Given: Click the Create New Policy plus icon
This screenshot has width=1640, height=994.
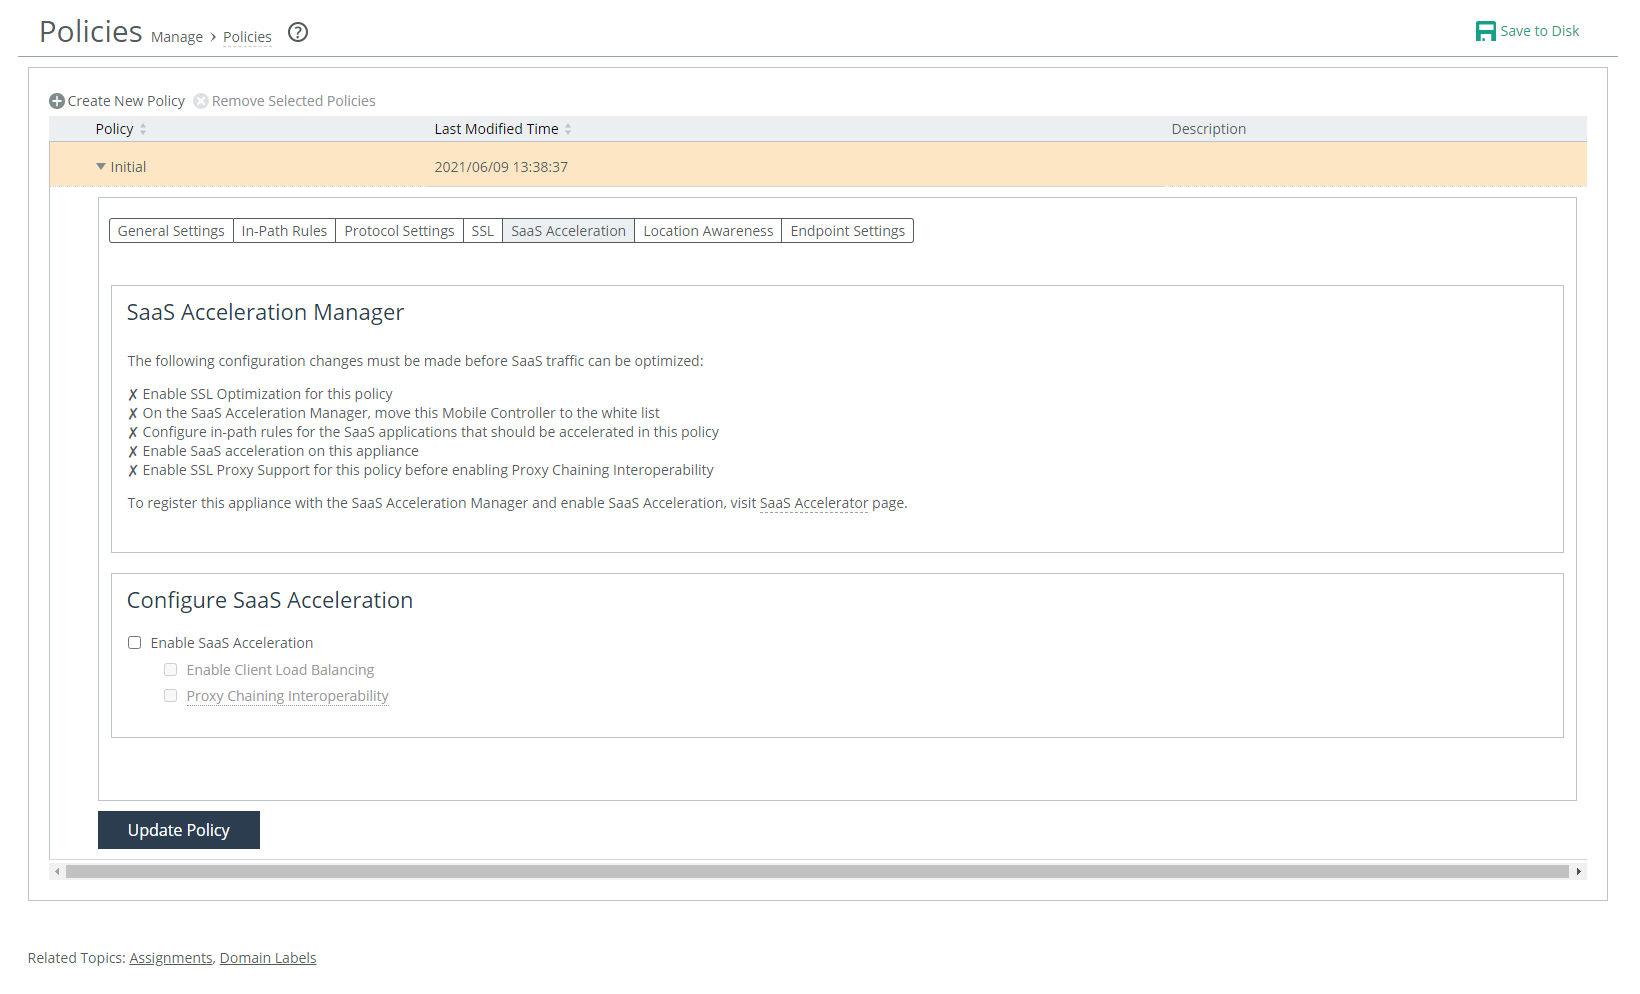Looking at the screenshot, I should click(57, 101).
